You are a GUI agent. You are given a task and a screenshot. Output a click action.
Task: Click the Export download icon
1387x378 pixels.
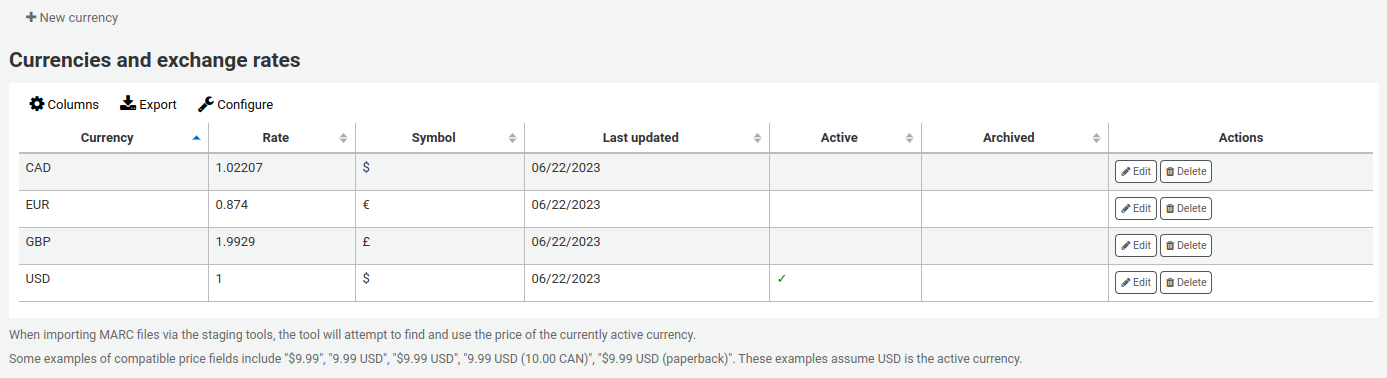click(128, 104)
